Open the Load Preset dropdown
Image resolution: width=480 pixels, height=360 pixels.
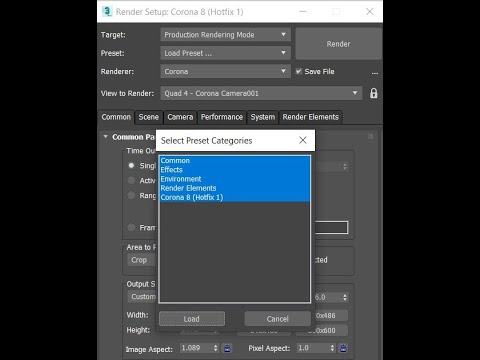point(225,53)
